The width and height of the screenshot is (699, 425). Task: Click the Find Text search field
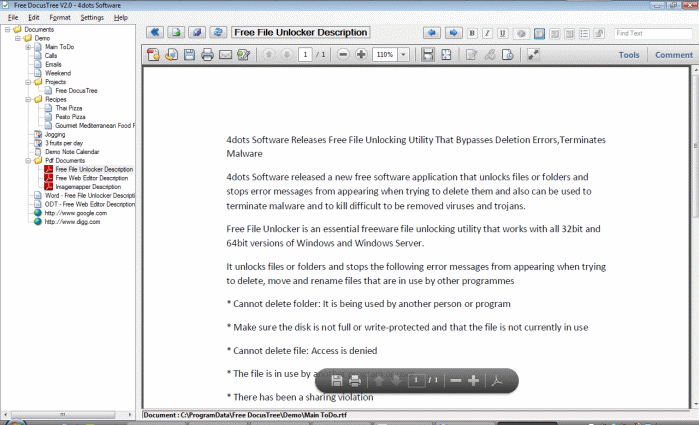coord(652,33)
